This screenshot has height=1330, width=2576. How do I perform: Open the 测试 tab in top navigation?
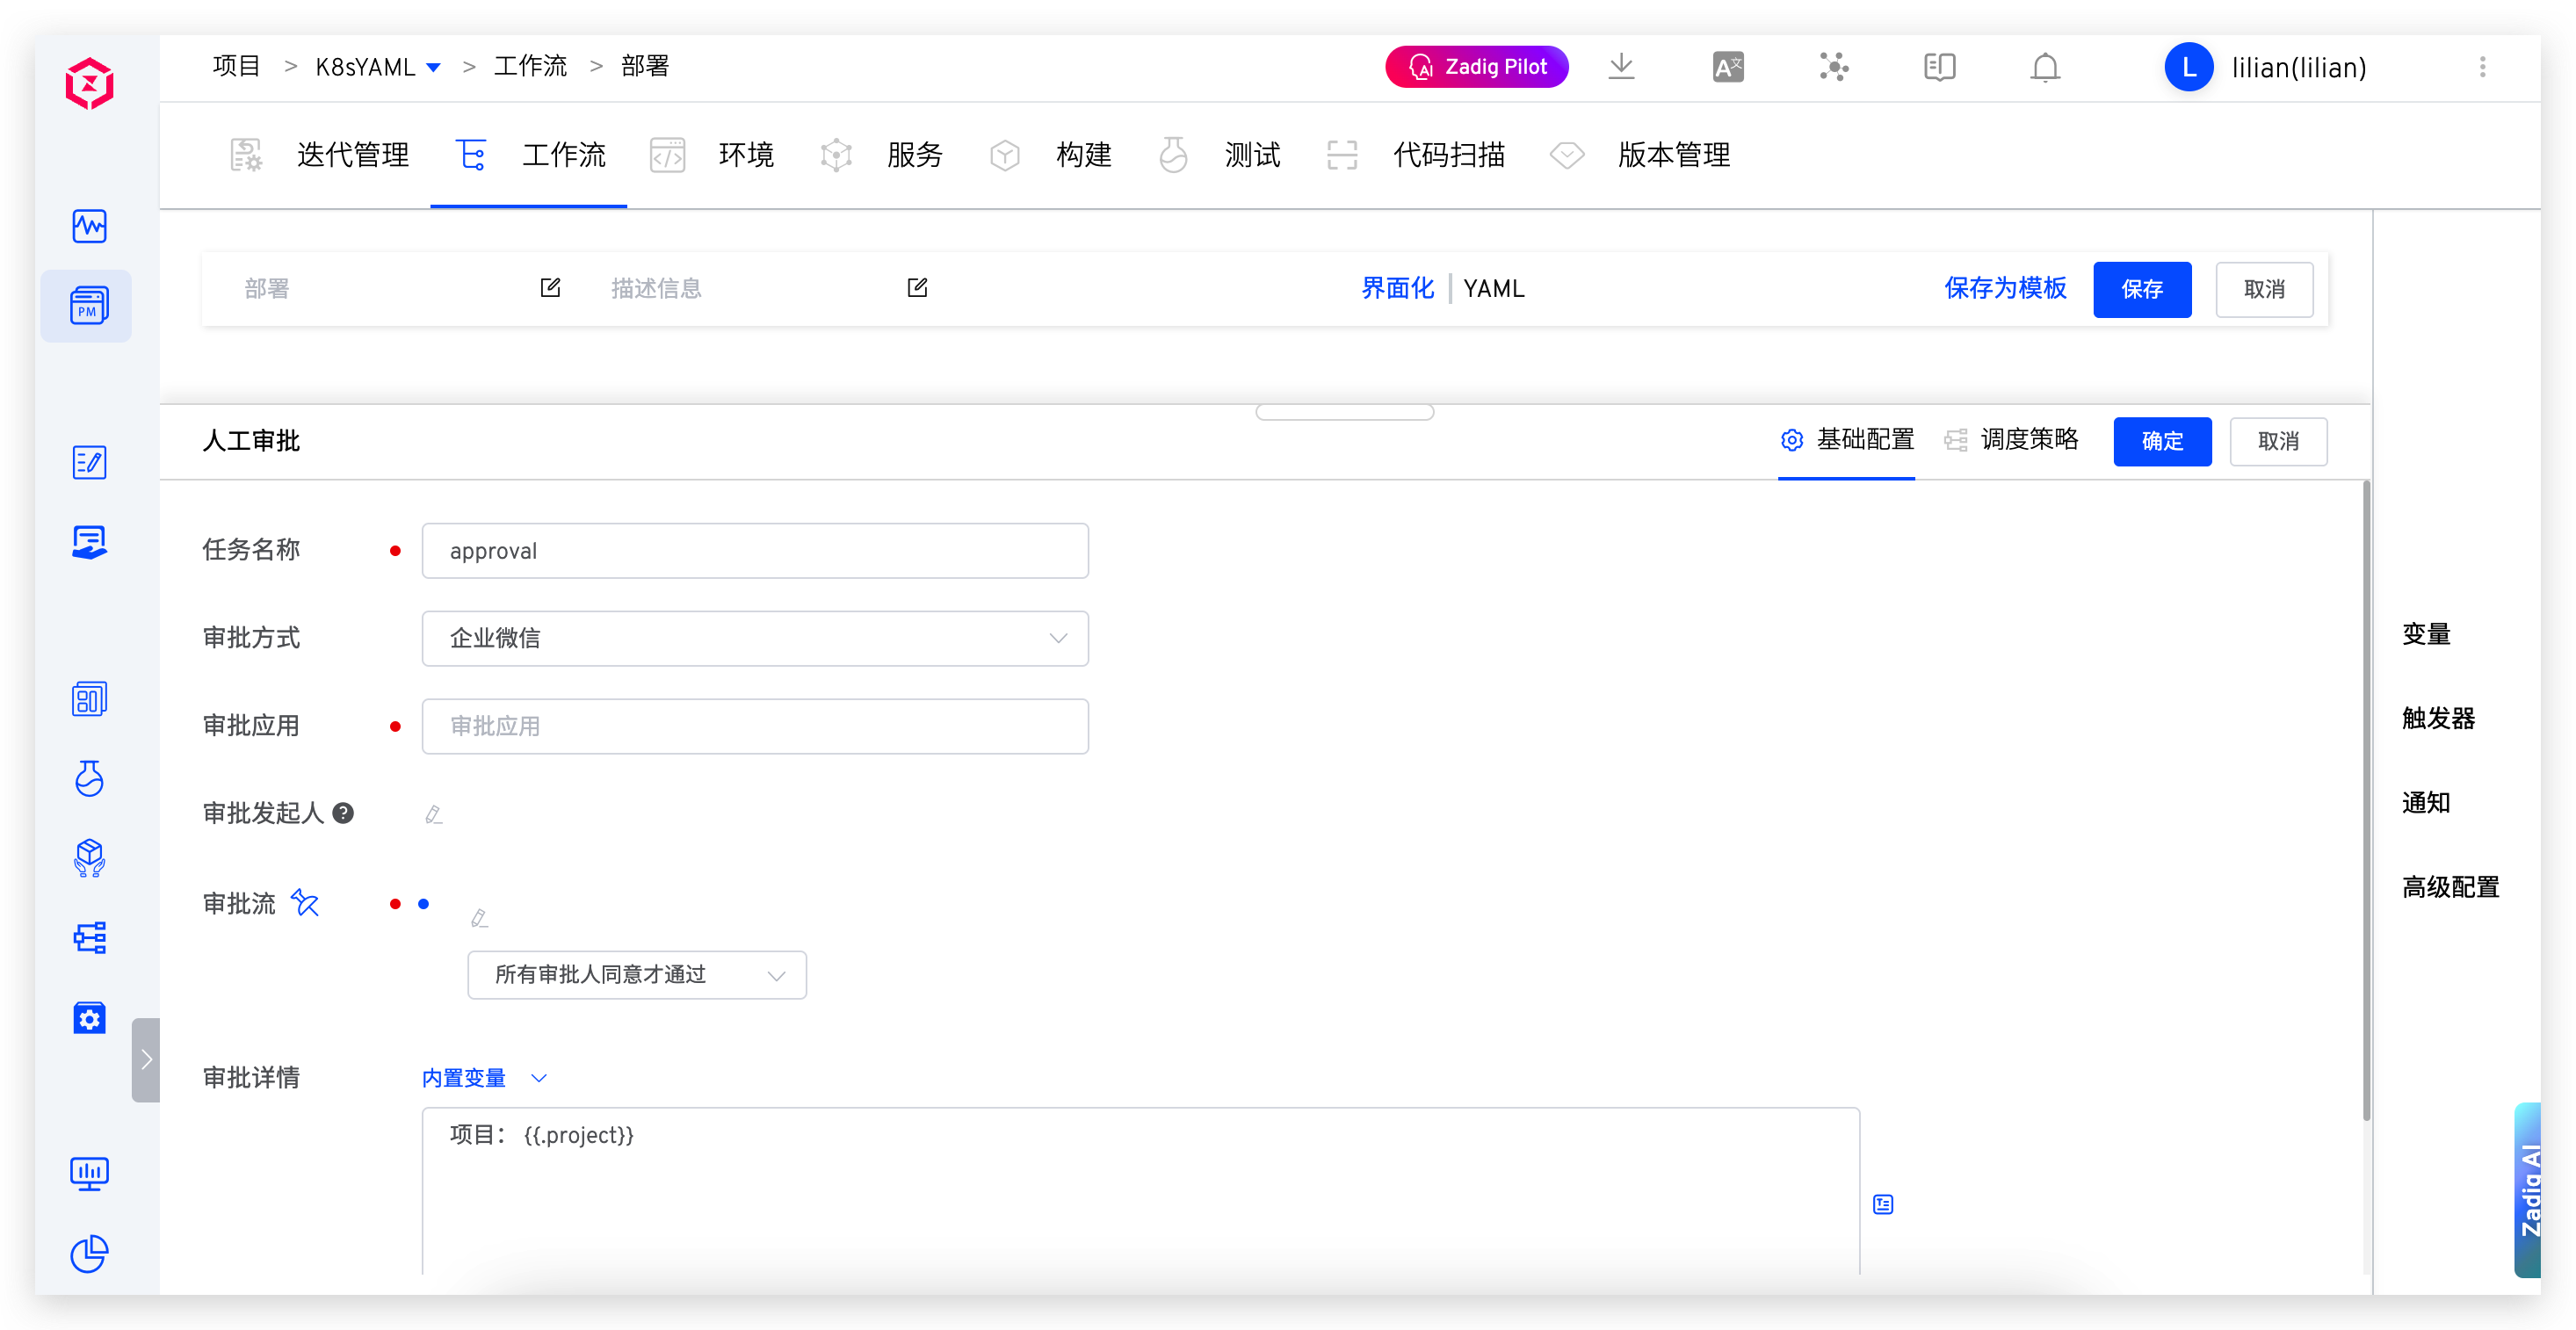(x=1252, y=155)
